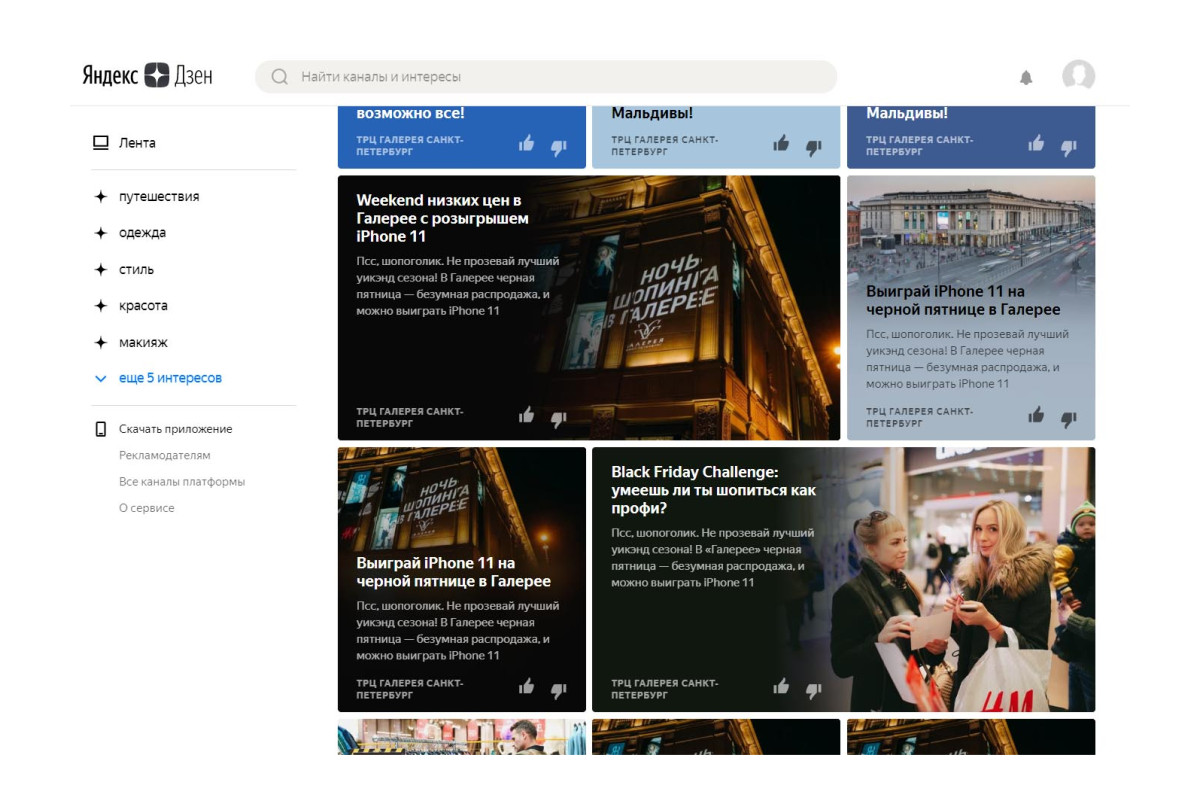This screenshot has height=807, width=1200.
Task: Open ТРЦ Галерея channel under 'возможно все!'
Action: [x=410, y=146]
